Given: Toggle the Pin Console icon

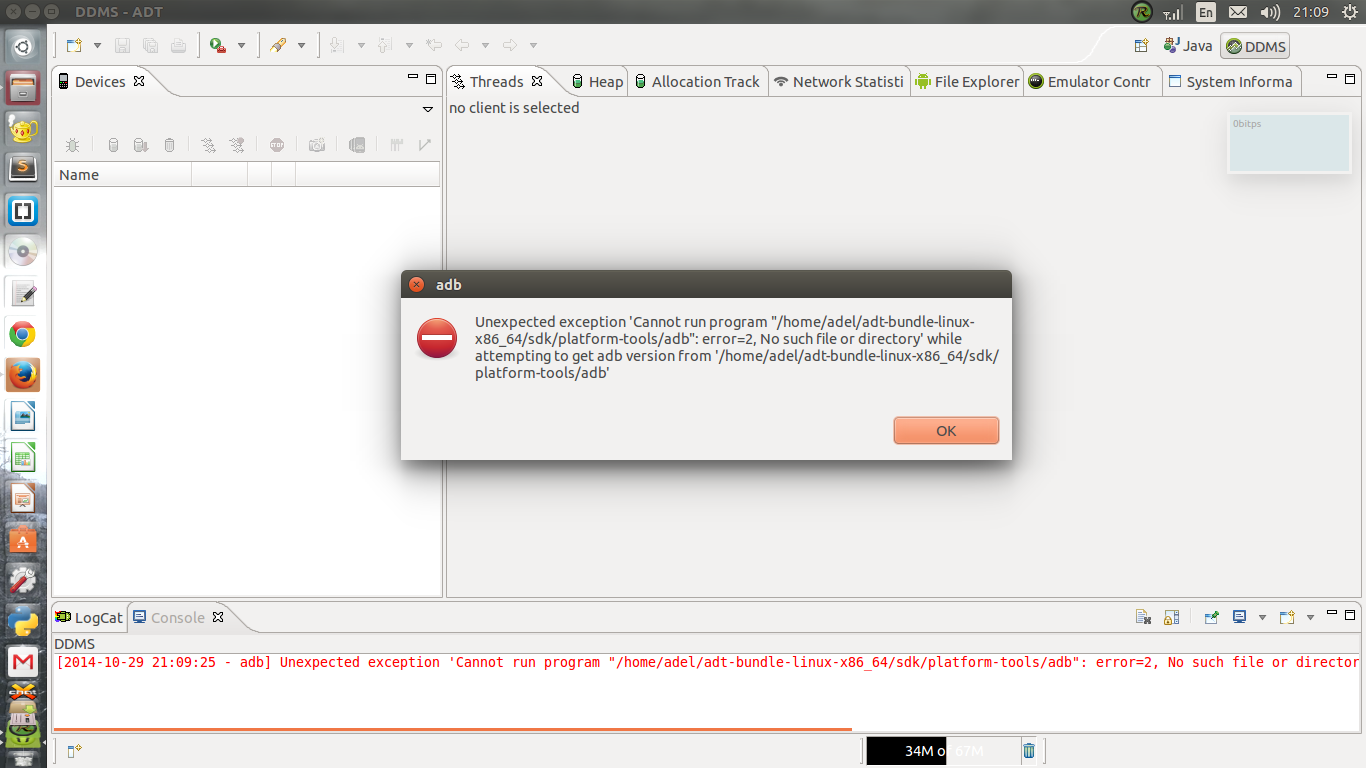Looking at the screenshot, I should click(1211, 617).
